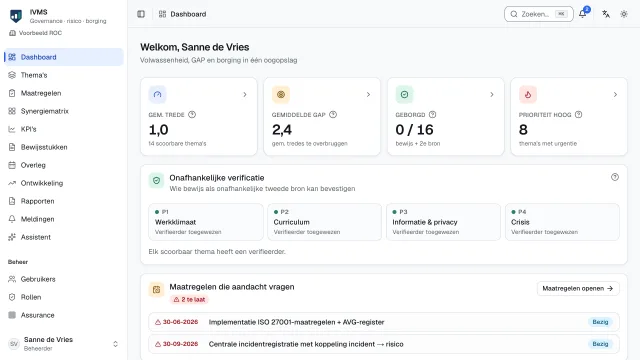Click the 'Welkom, Sanne de Vries' heading
Viewport: 640px width, 360px height.
(195, 47)
